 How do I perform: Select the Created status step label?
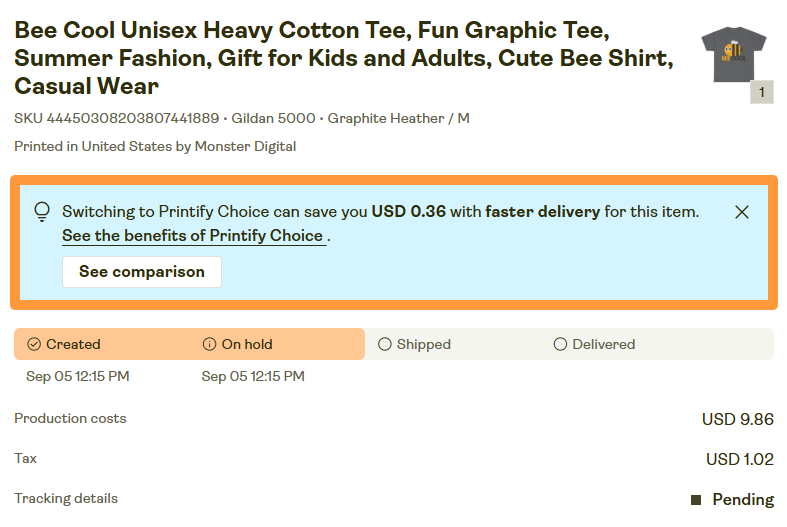coord(73,344)
